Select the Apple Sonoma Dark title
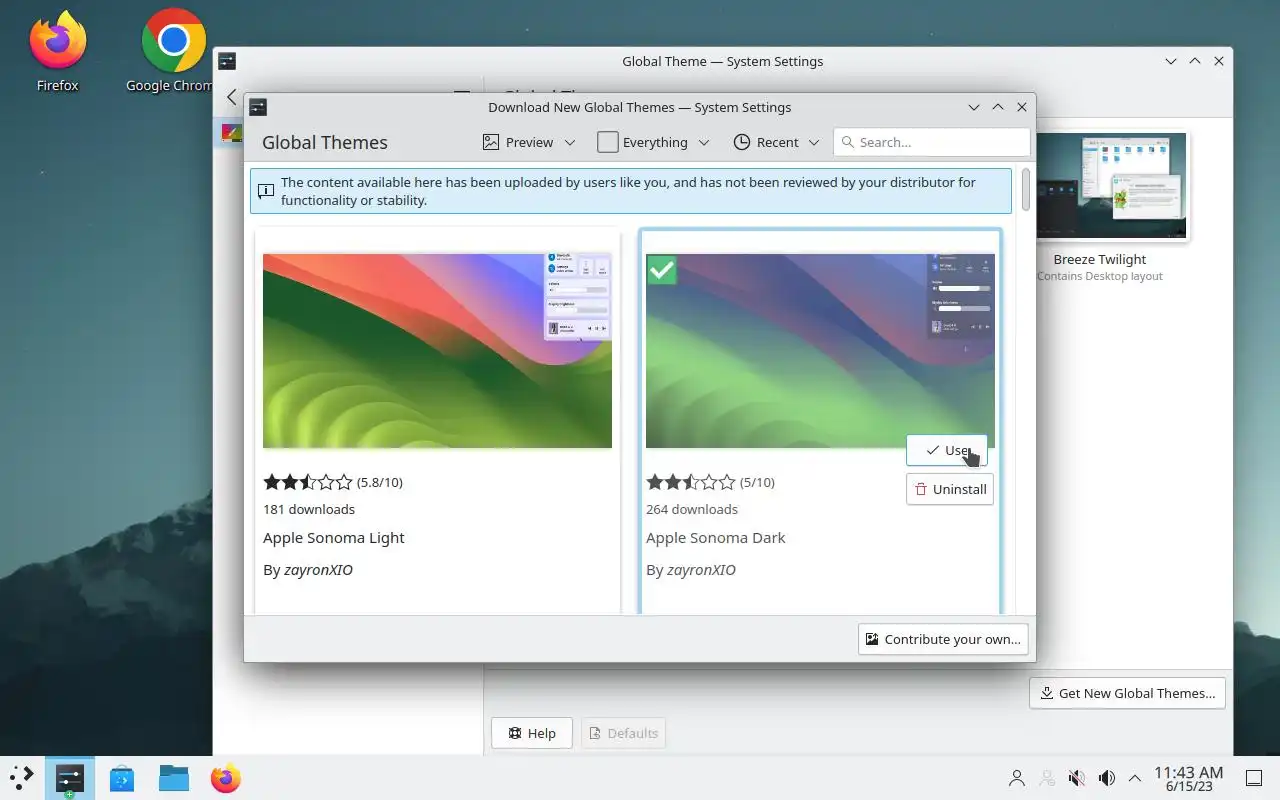Viewport: 1280px width, 800px height. [x=716, y=537]
